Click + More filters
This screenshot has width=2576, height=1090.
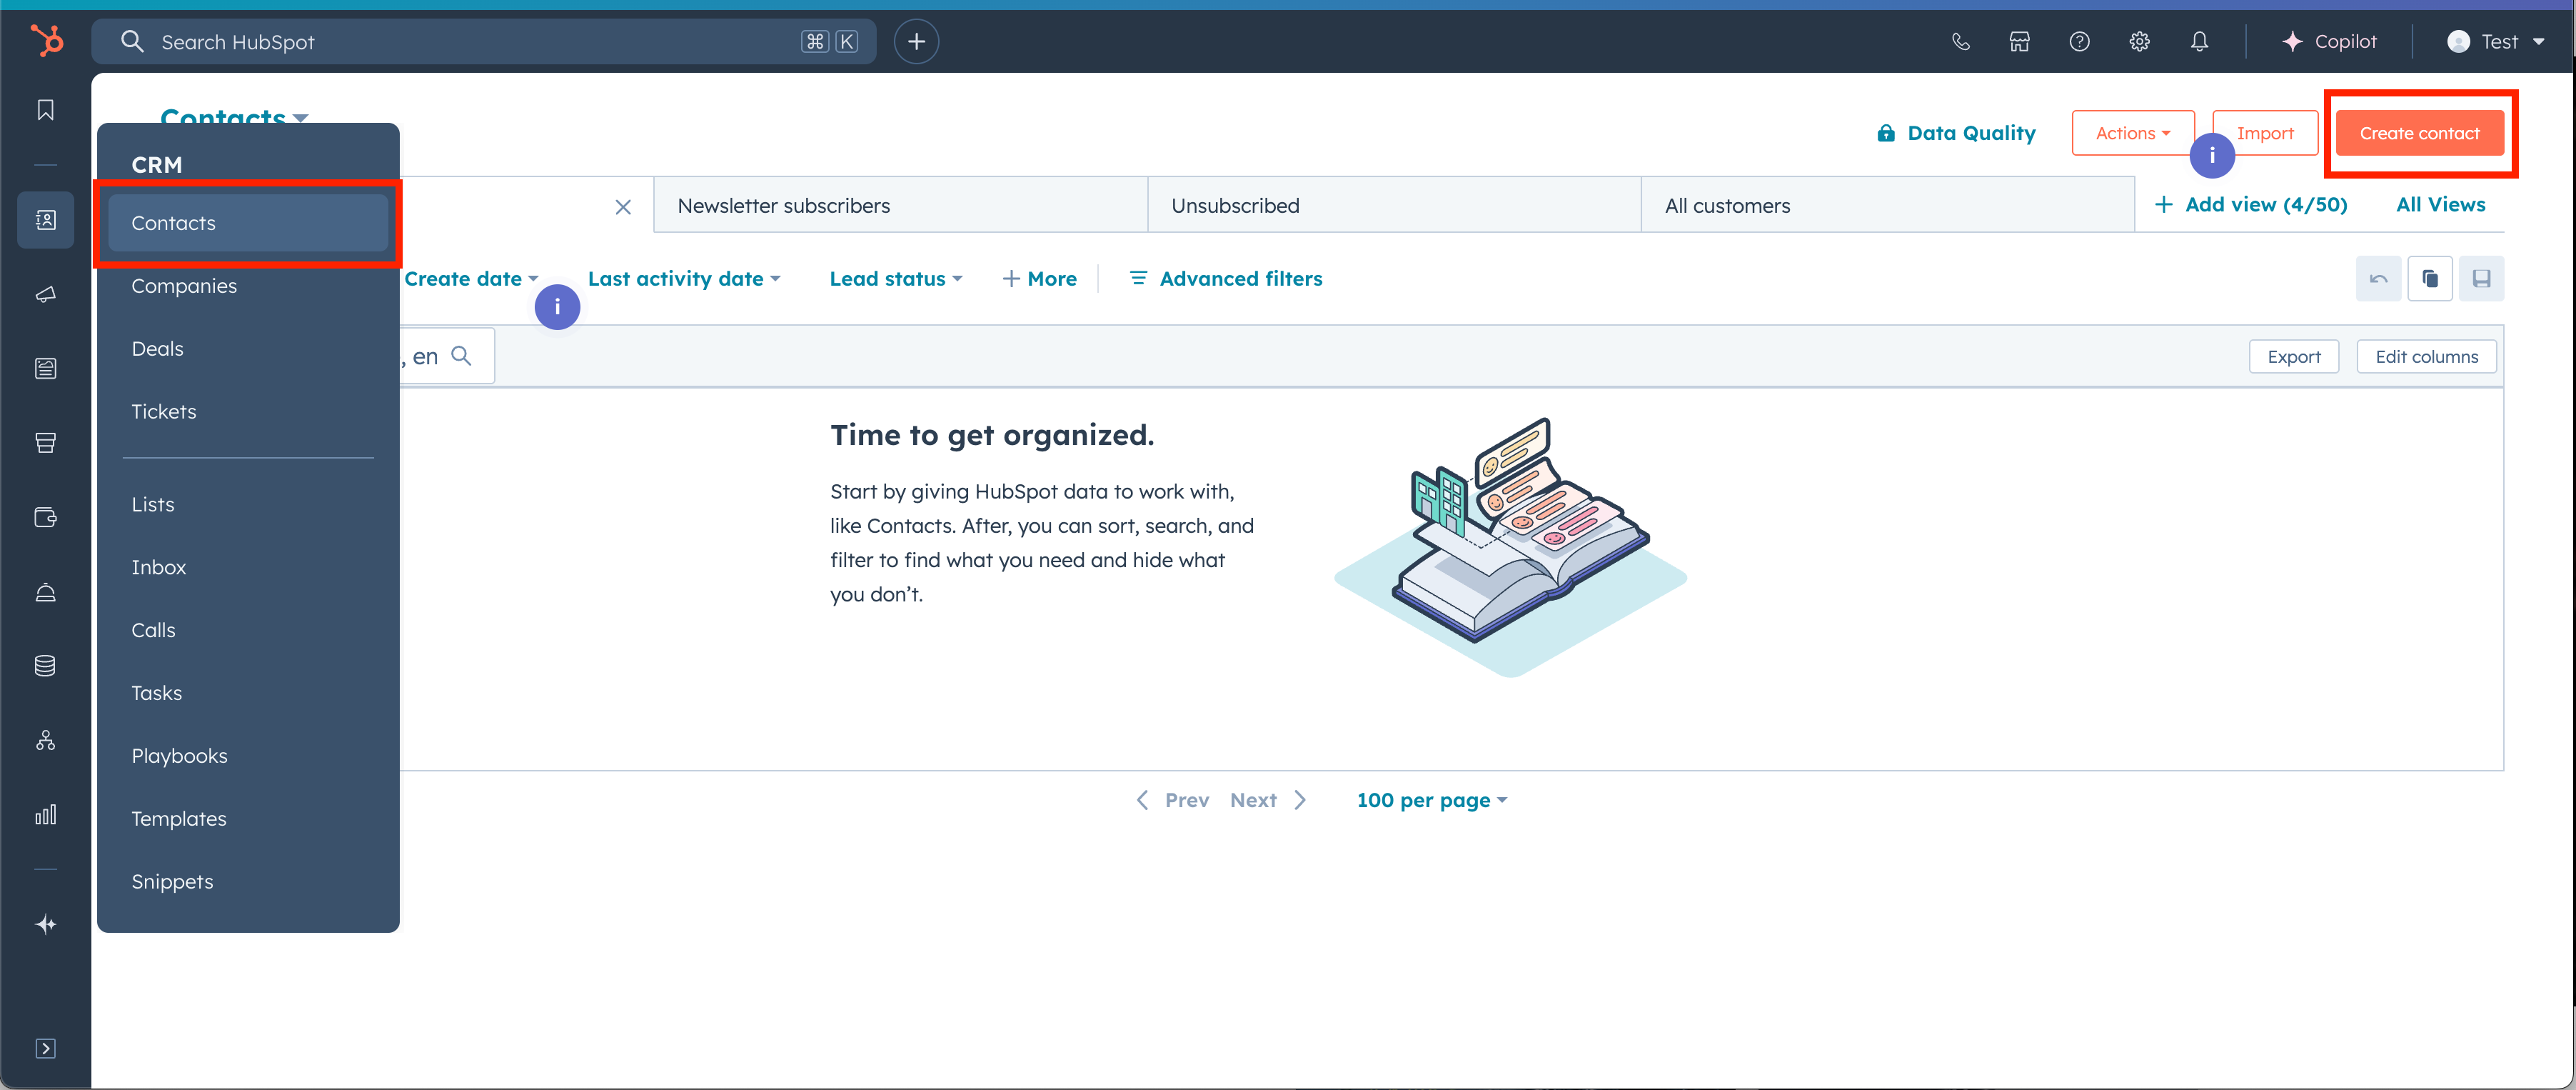click(1039, 279)
